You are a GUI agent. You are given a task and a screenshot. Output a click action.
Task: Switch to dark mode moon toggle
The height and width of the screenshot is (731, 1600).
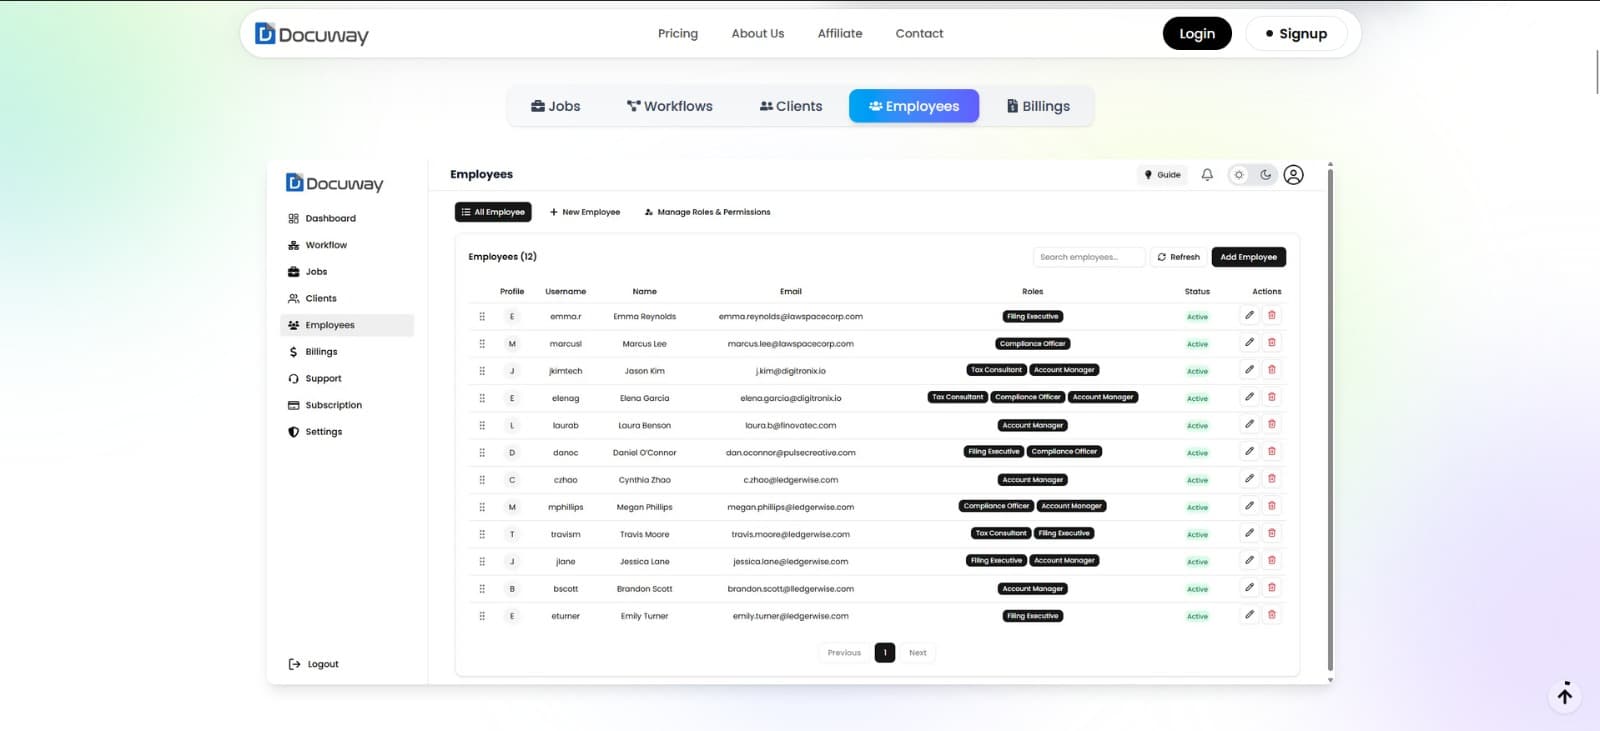(x=1266, y=175)
